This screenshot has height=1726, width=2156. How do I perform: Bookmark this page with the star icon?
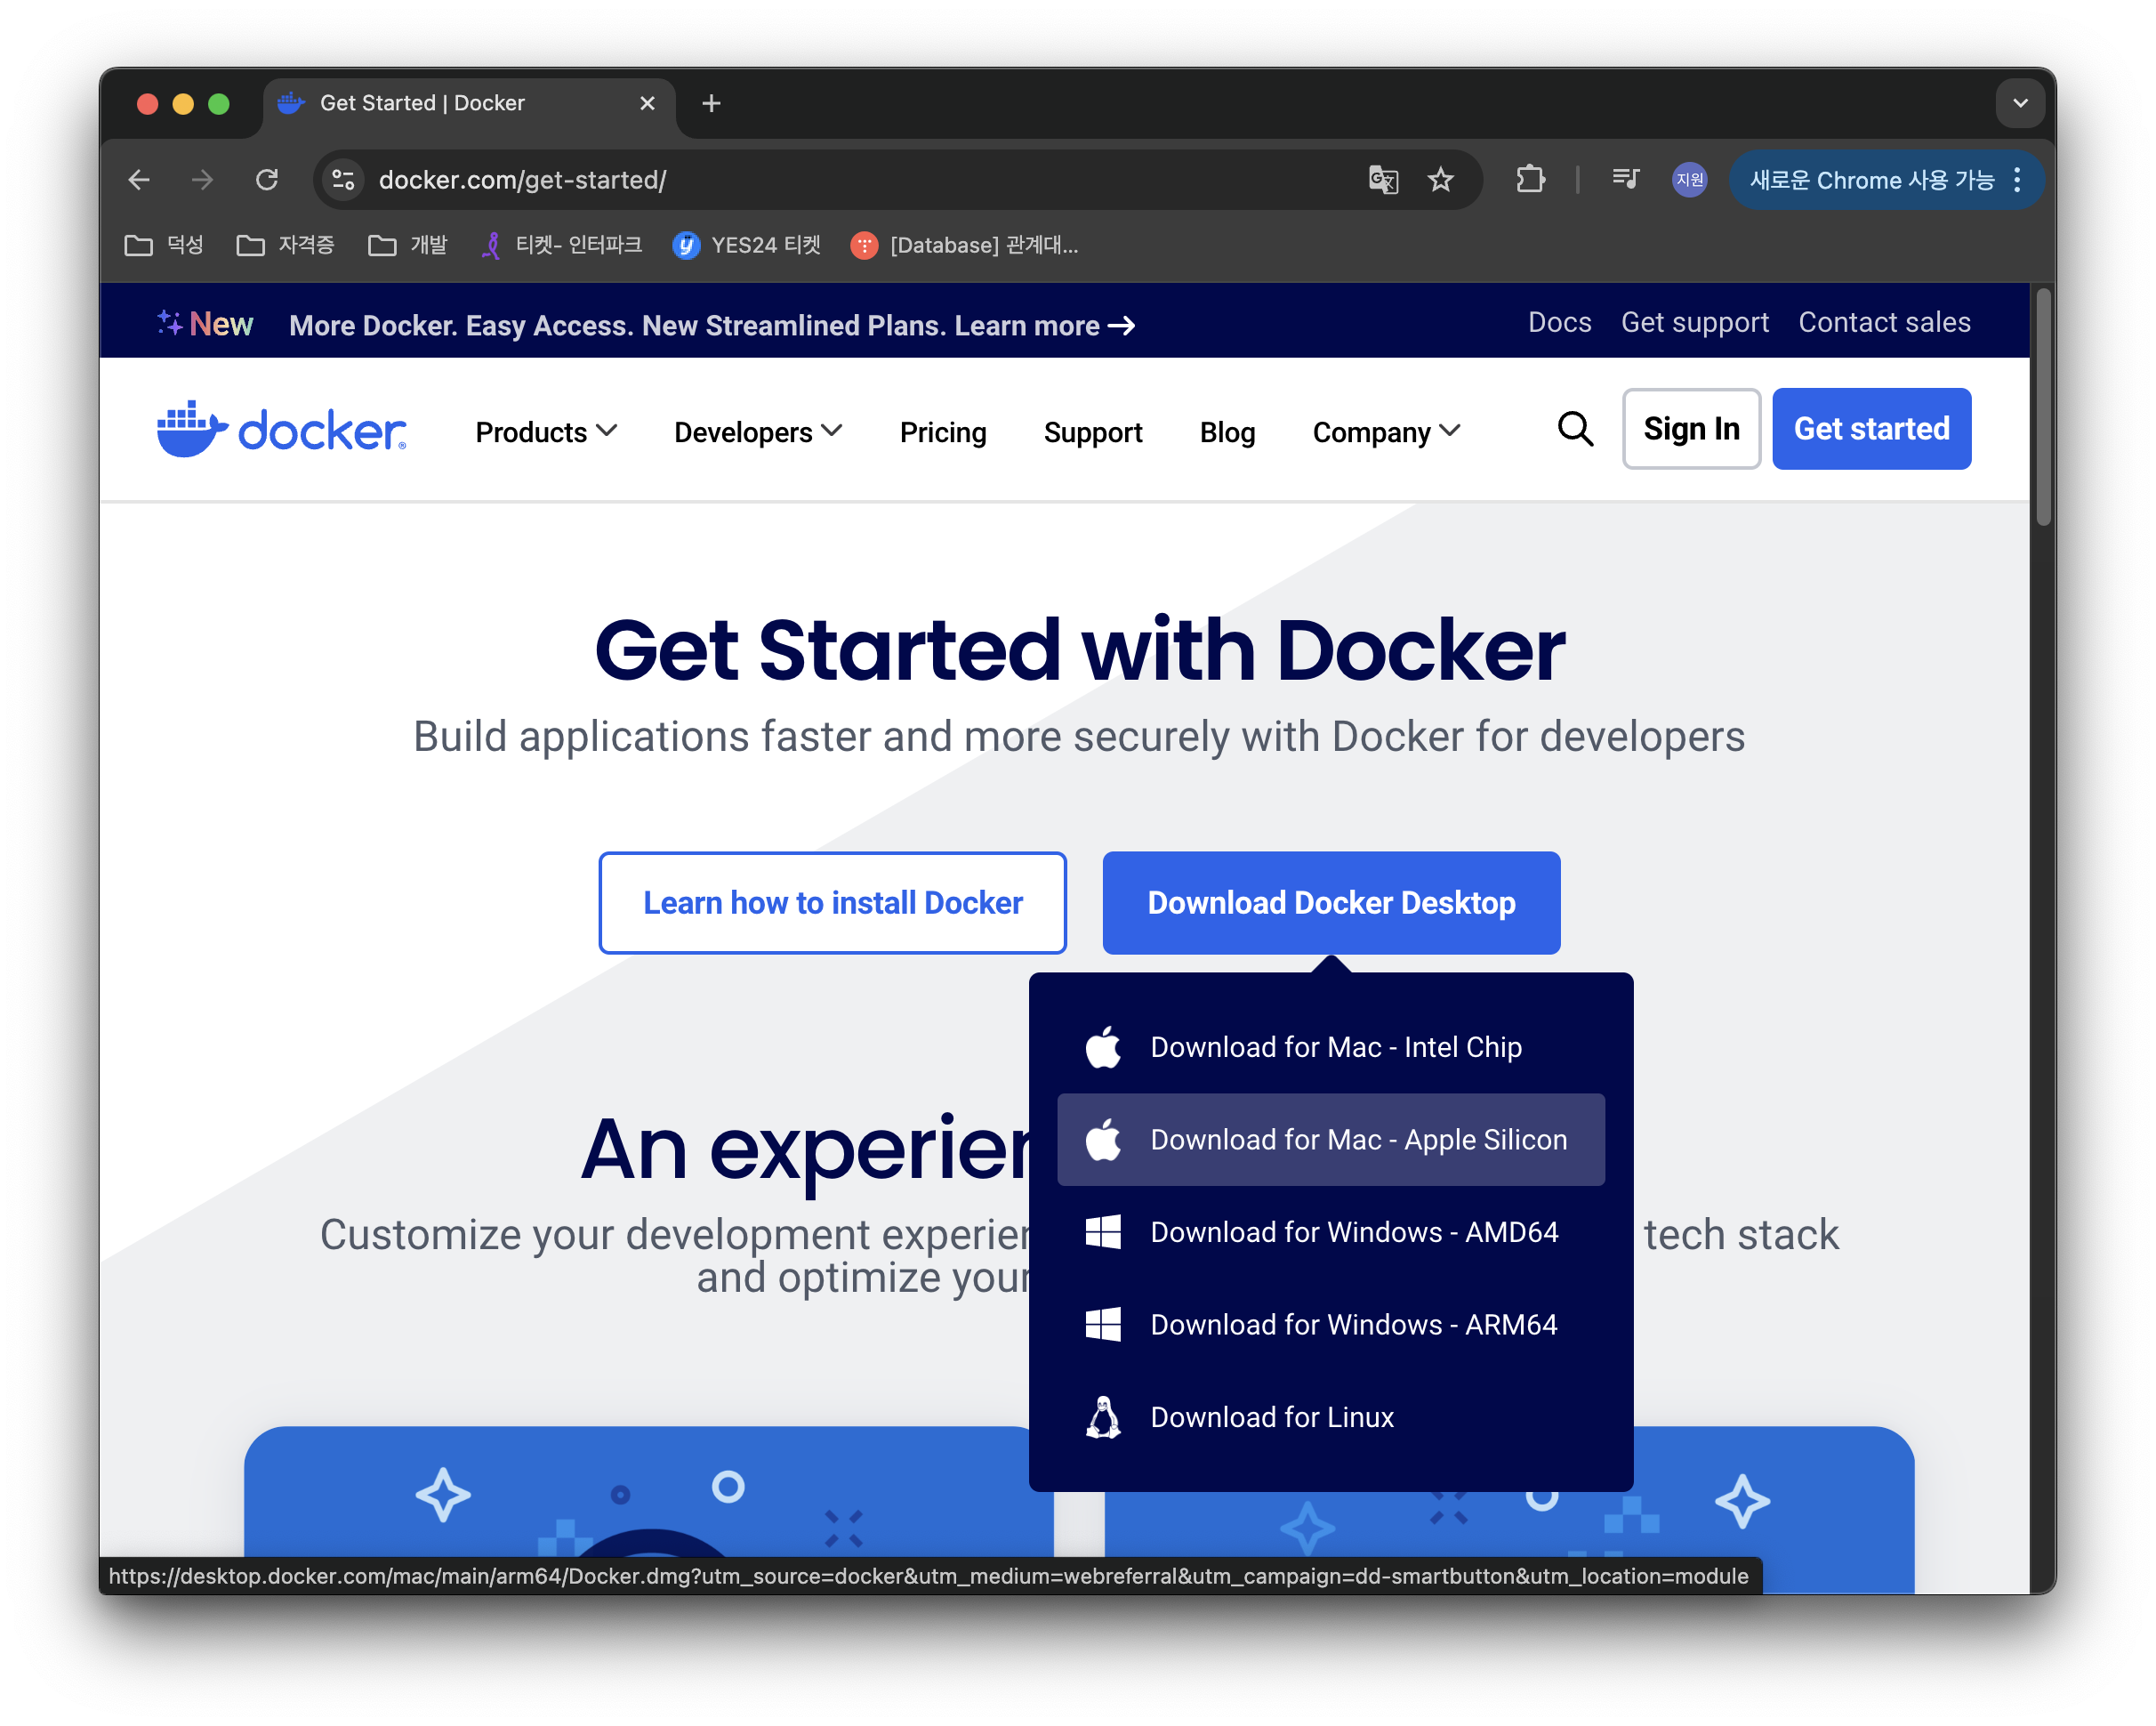(1441, 180)
